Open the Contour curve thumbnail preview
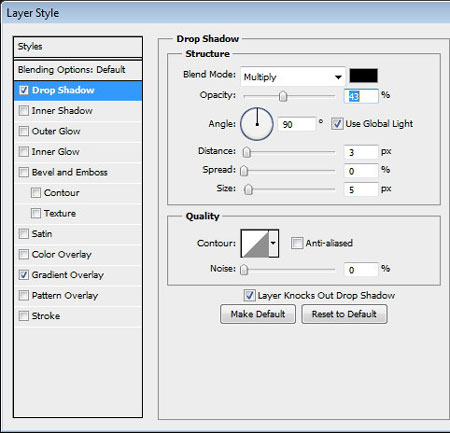The width and height of the screenshot is (450, 433). point(255,244)
